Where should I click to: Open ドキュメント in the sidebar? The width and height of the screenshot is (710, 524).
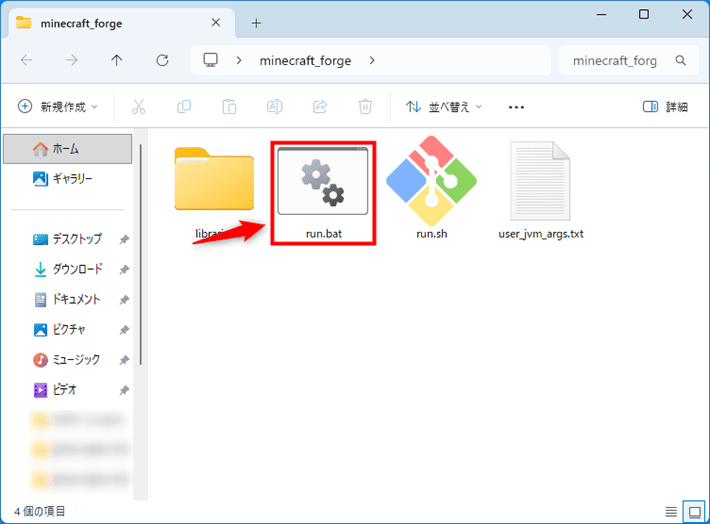pyautogui.click(x=67, y=299)
